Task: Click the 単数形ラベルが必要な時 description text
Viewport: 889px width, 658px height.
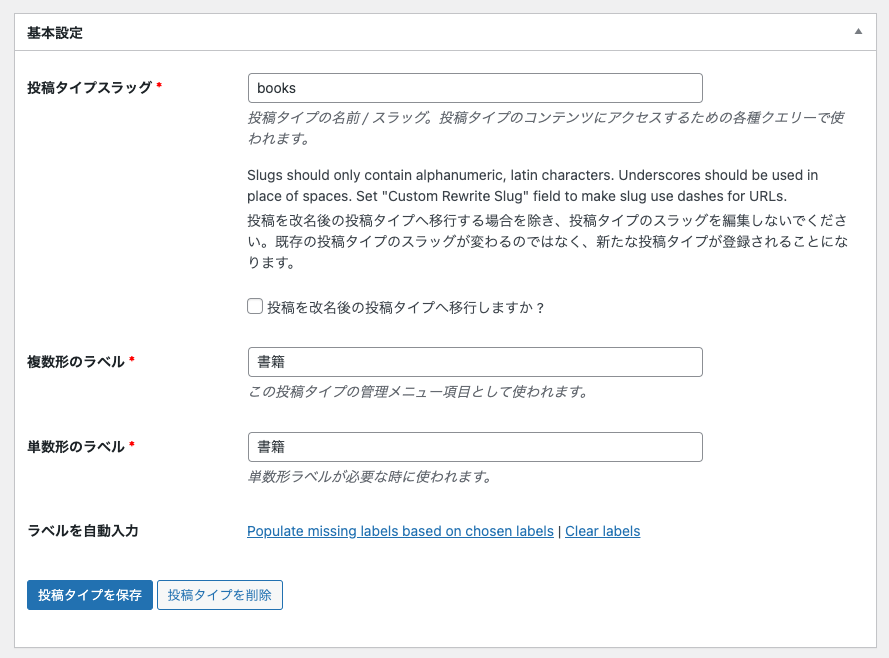Action: pos(370,477)
